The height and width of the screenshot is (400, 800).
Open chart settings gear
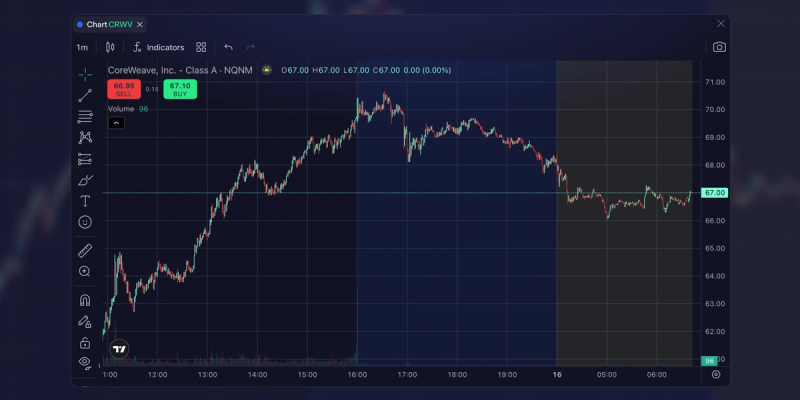(716, 374)
